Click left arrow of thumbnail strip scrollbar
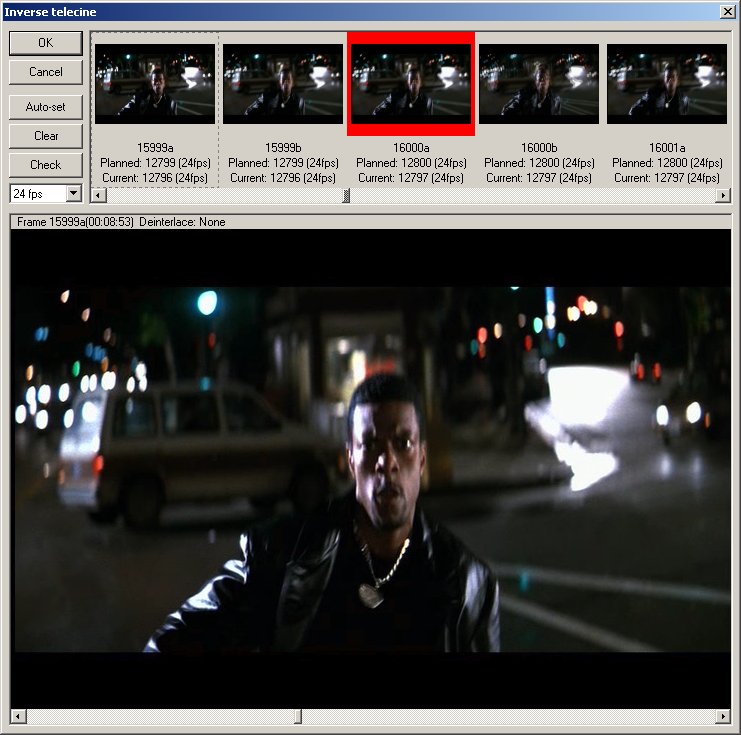This screenshot has height=735, width=741. [x=98, y=195]
